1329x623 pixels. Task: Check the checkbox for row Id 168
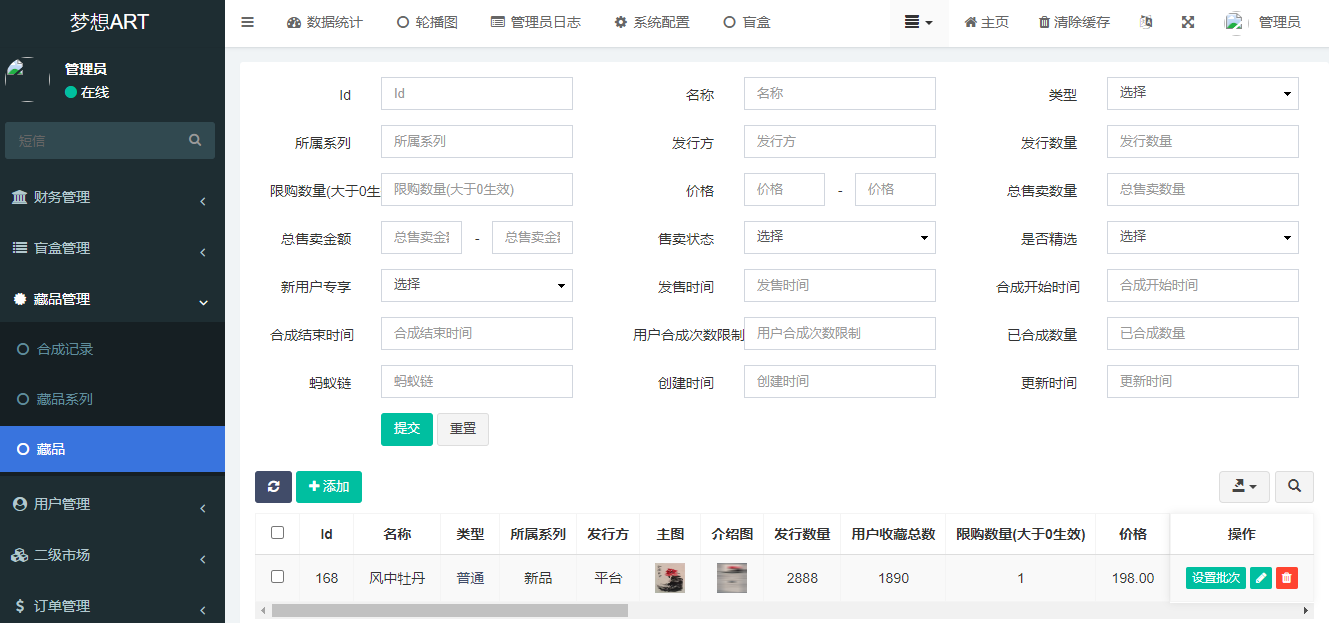(x=277, y=578)
